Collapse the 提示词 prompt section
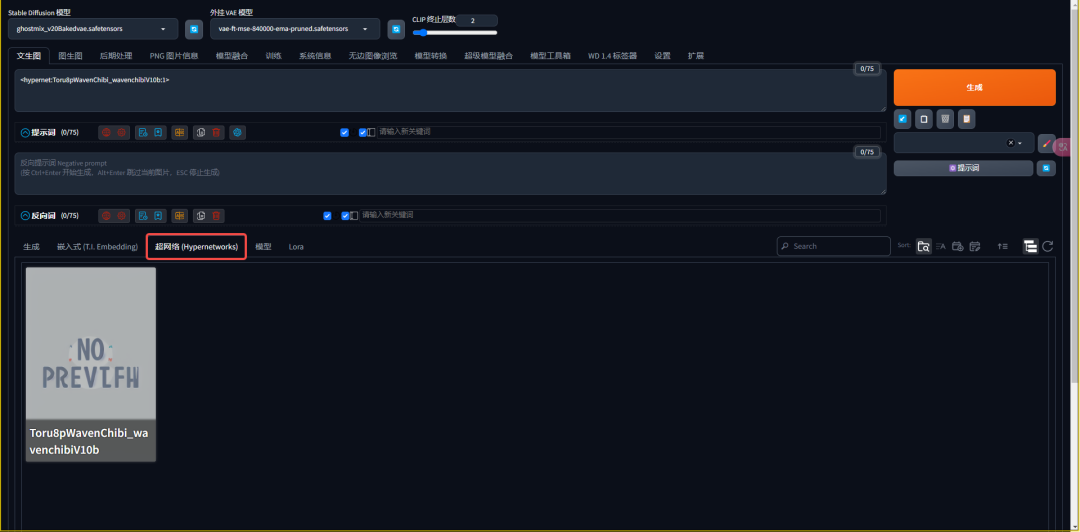The image size is (1080, 532). 25,132
